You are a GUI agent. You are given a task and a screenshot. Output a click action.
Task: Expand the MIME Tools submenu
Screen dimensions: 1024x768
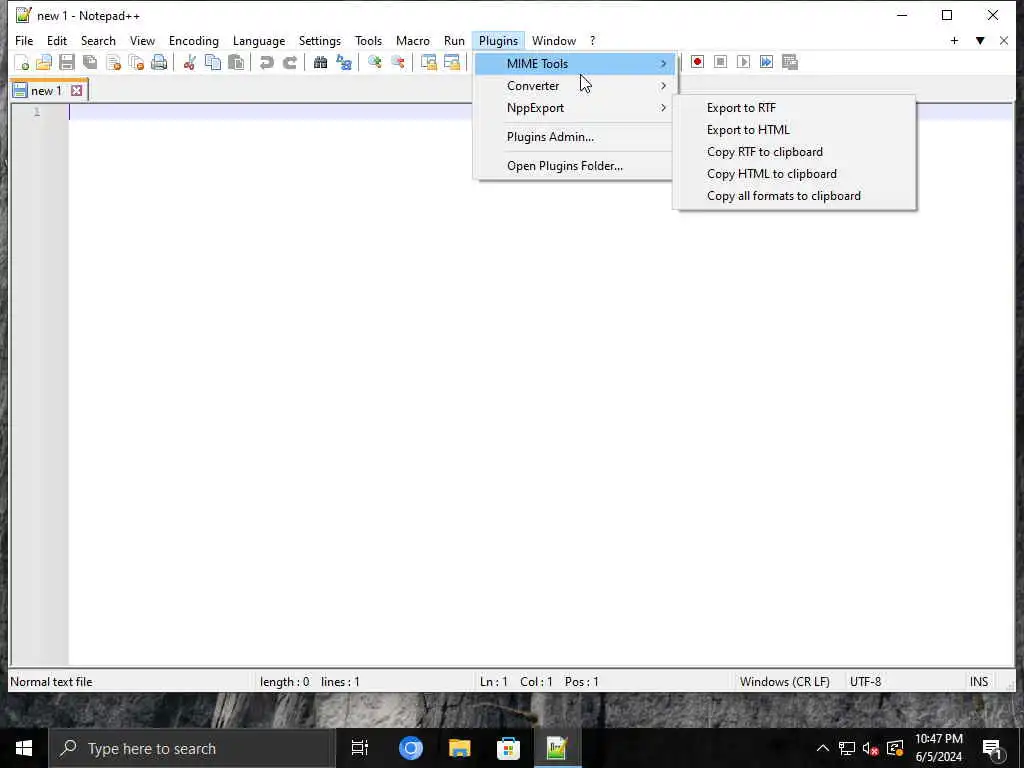pyautogui.click(x=574, y=64)
